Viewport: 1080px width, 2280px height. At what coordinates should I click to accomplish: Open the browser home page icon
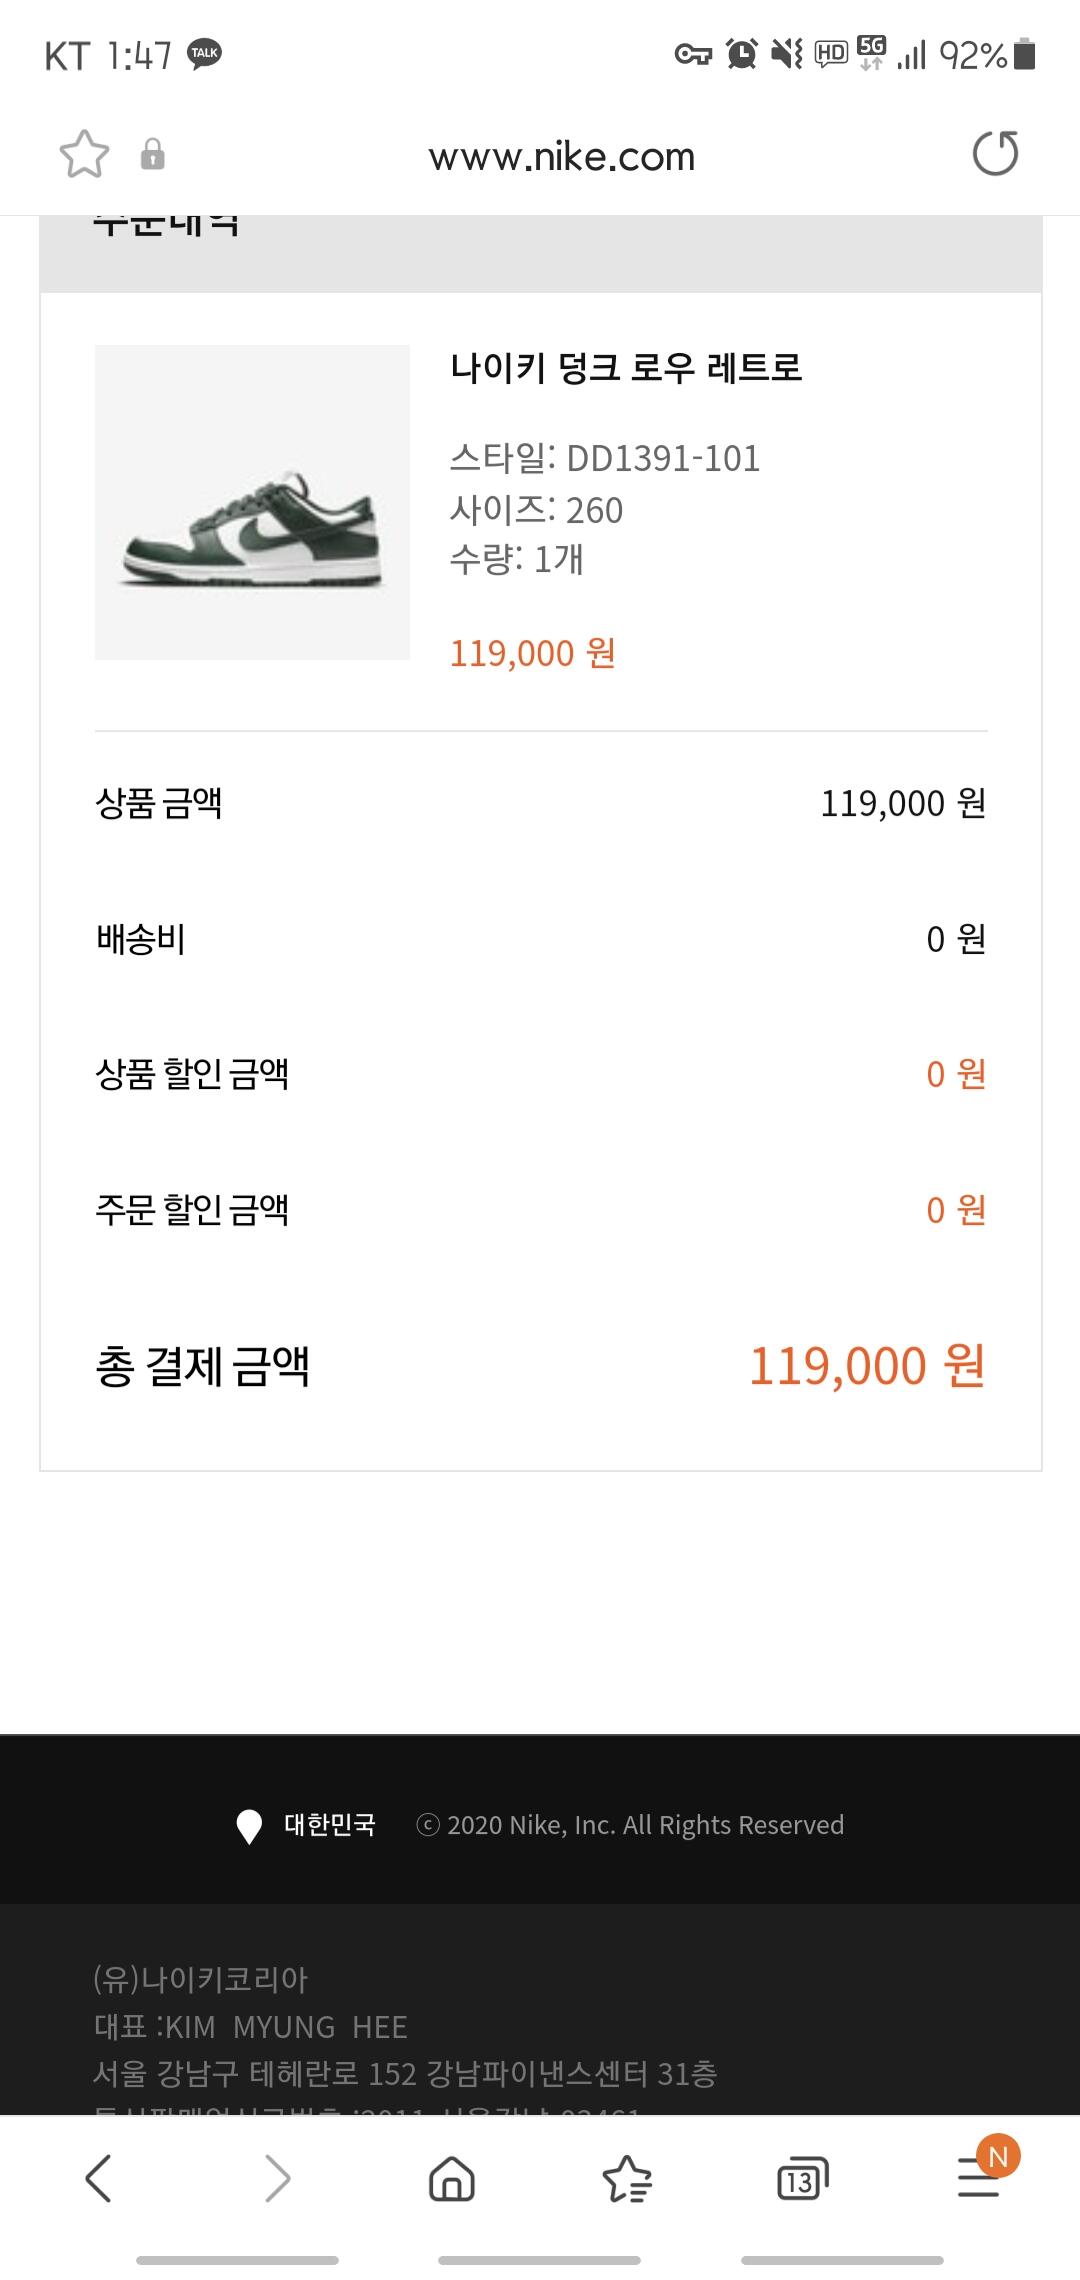click(451, 2178)
